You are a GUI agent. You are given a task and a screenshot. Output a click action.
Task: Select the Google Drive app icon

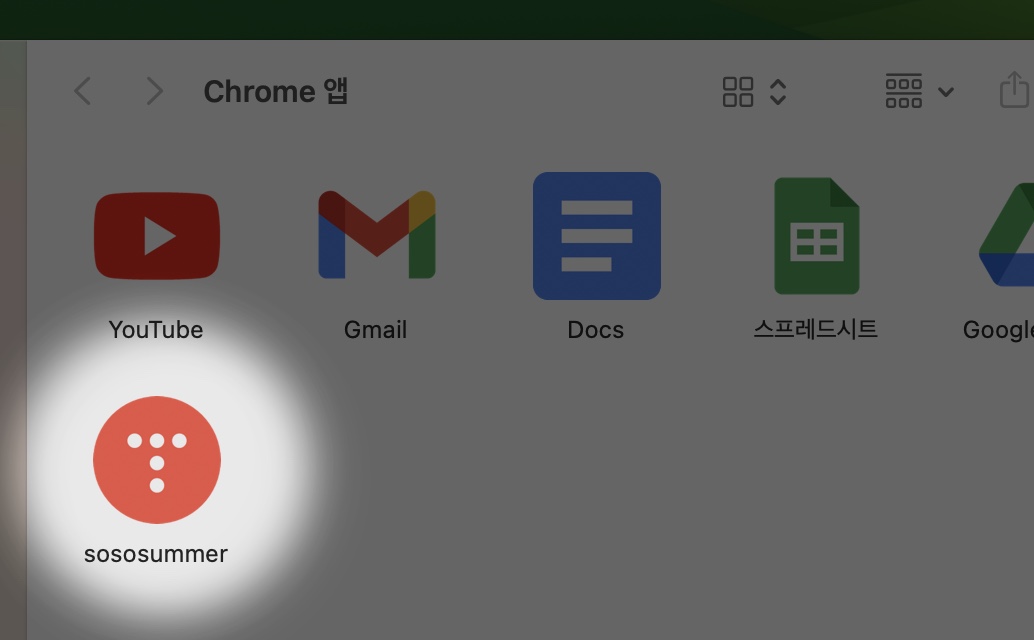tap(1006, 235)
